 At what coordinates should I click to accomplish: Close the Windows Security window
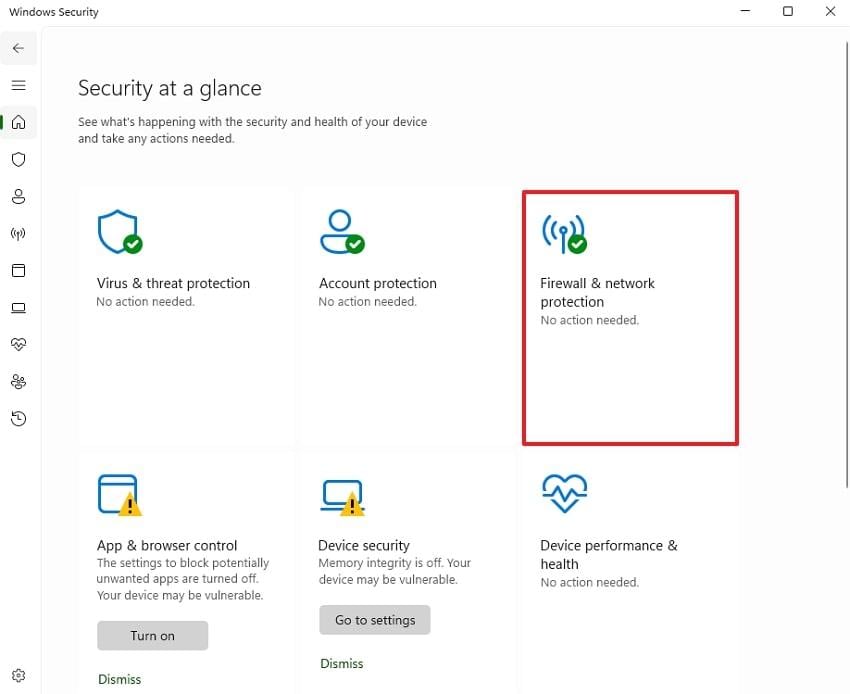830,11
